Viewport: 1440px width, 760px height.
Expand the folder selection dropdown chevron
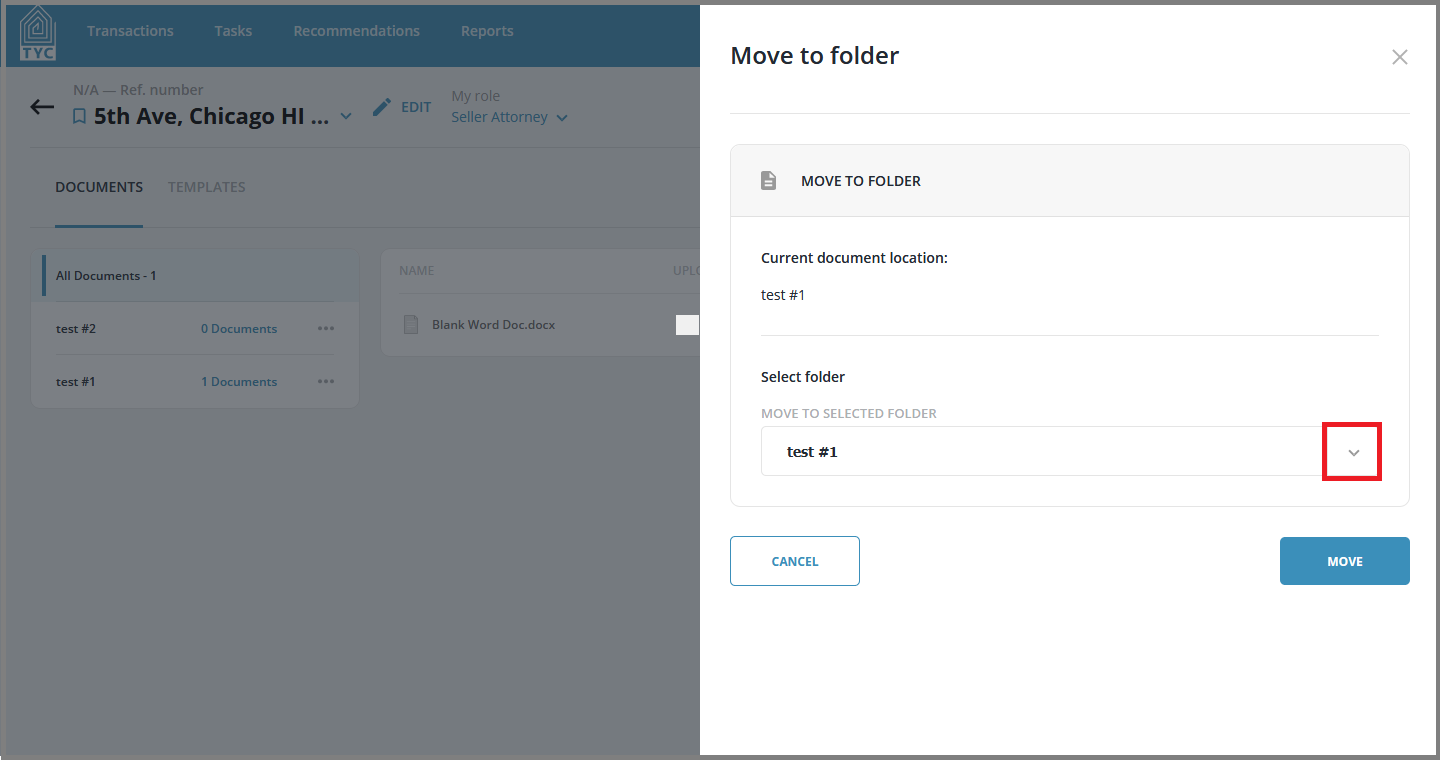coord(1354,452)
